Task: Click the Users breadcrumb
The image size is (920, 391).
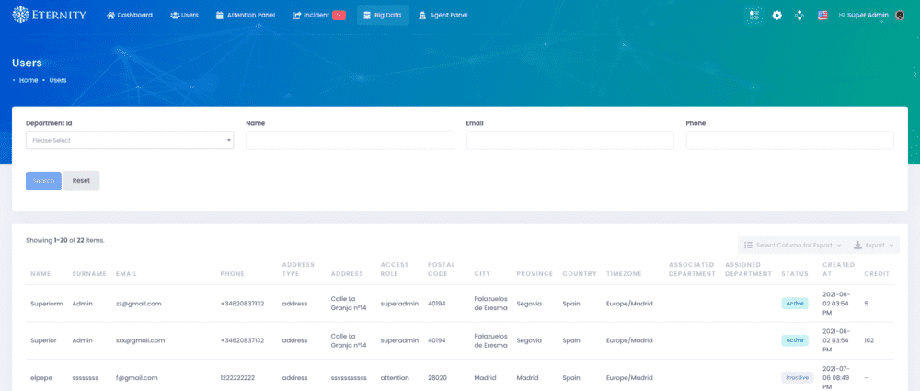Action: [x=58, y=80]
